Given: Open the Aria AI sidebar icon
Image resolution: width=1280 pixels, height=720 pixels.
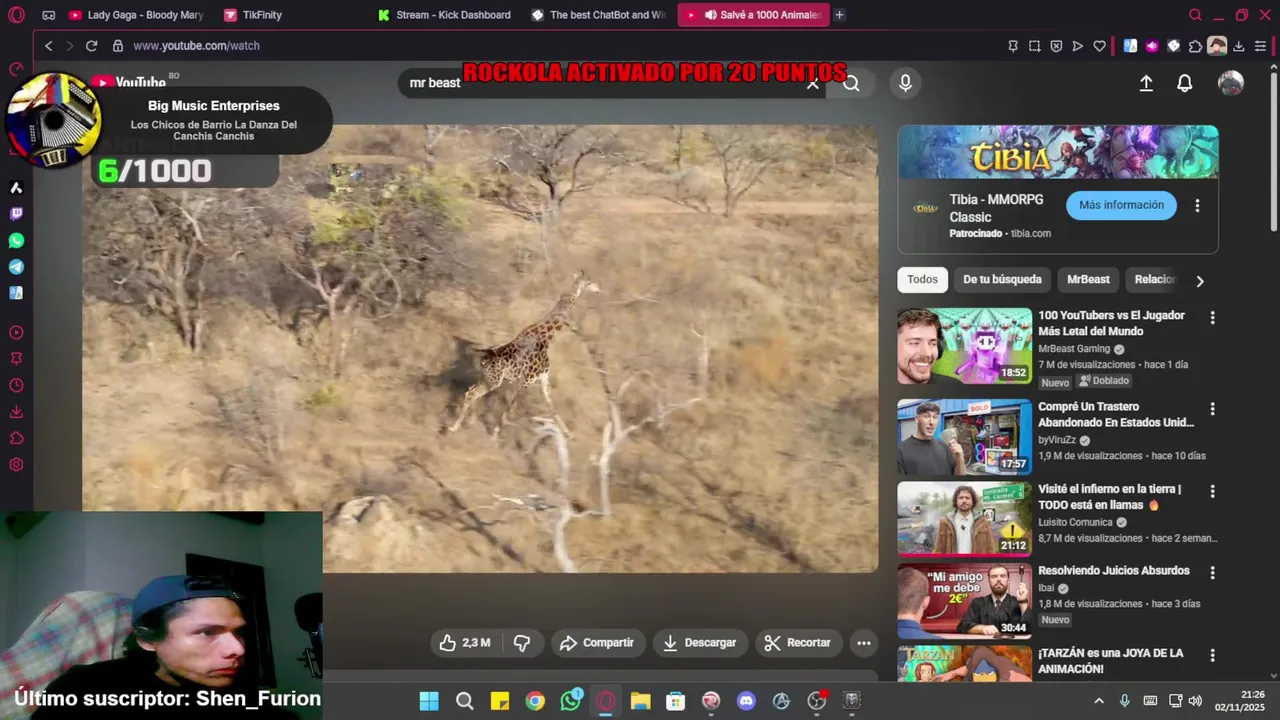Looking at the screenshot, I should point(16,188).
